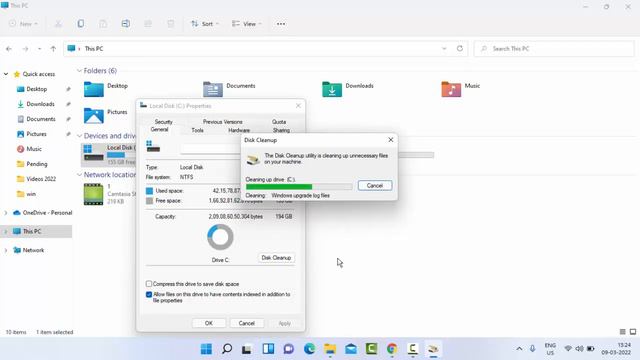Cancel the Disk Cleanup operation

(375, 185)
